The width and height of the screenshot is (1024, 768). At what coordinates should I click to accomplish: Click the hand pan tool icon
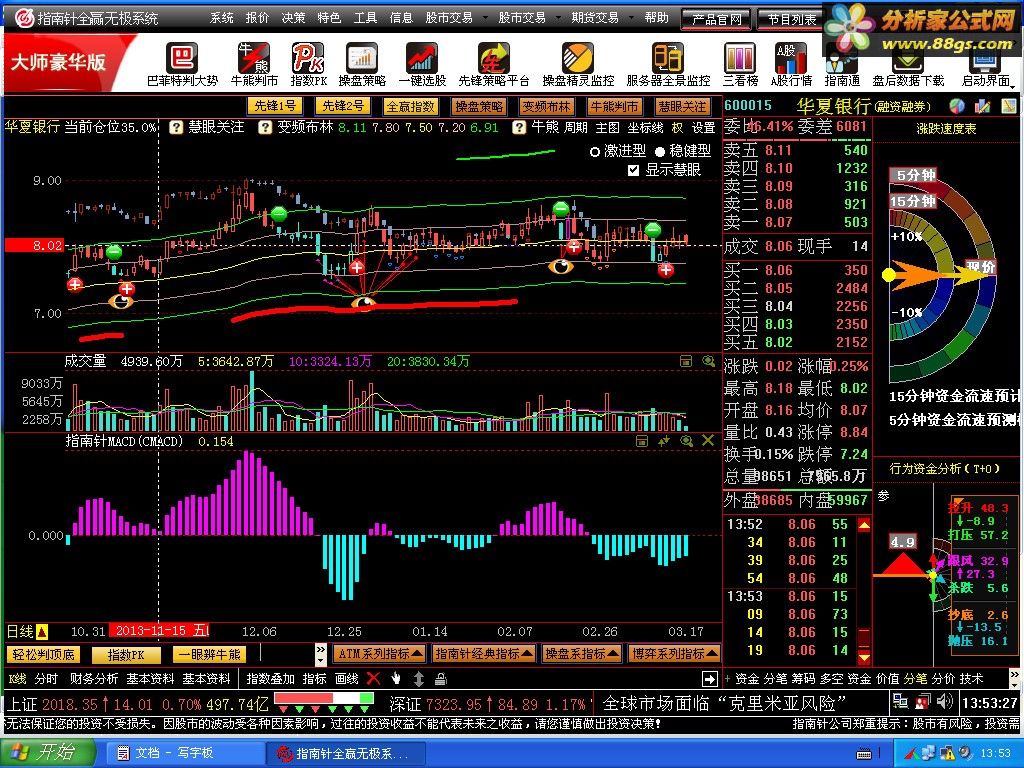(x=396, y=679)
